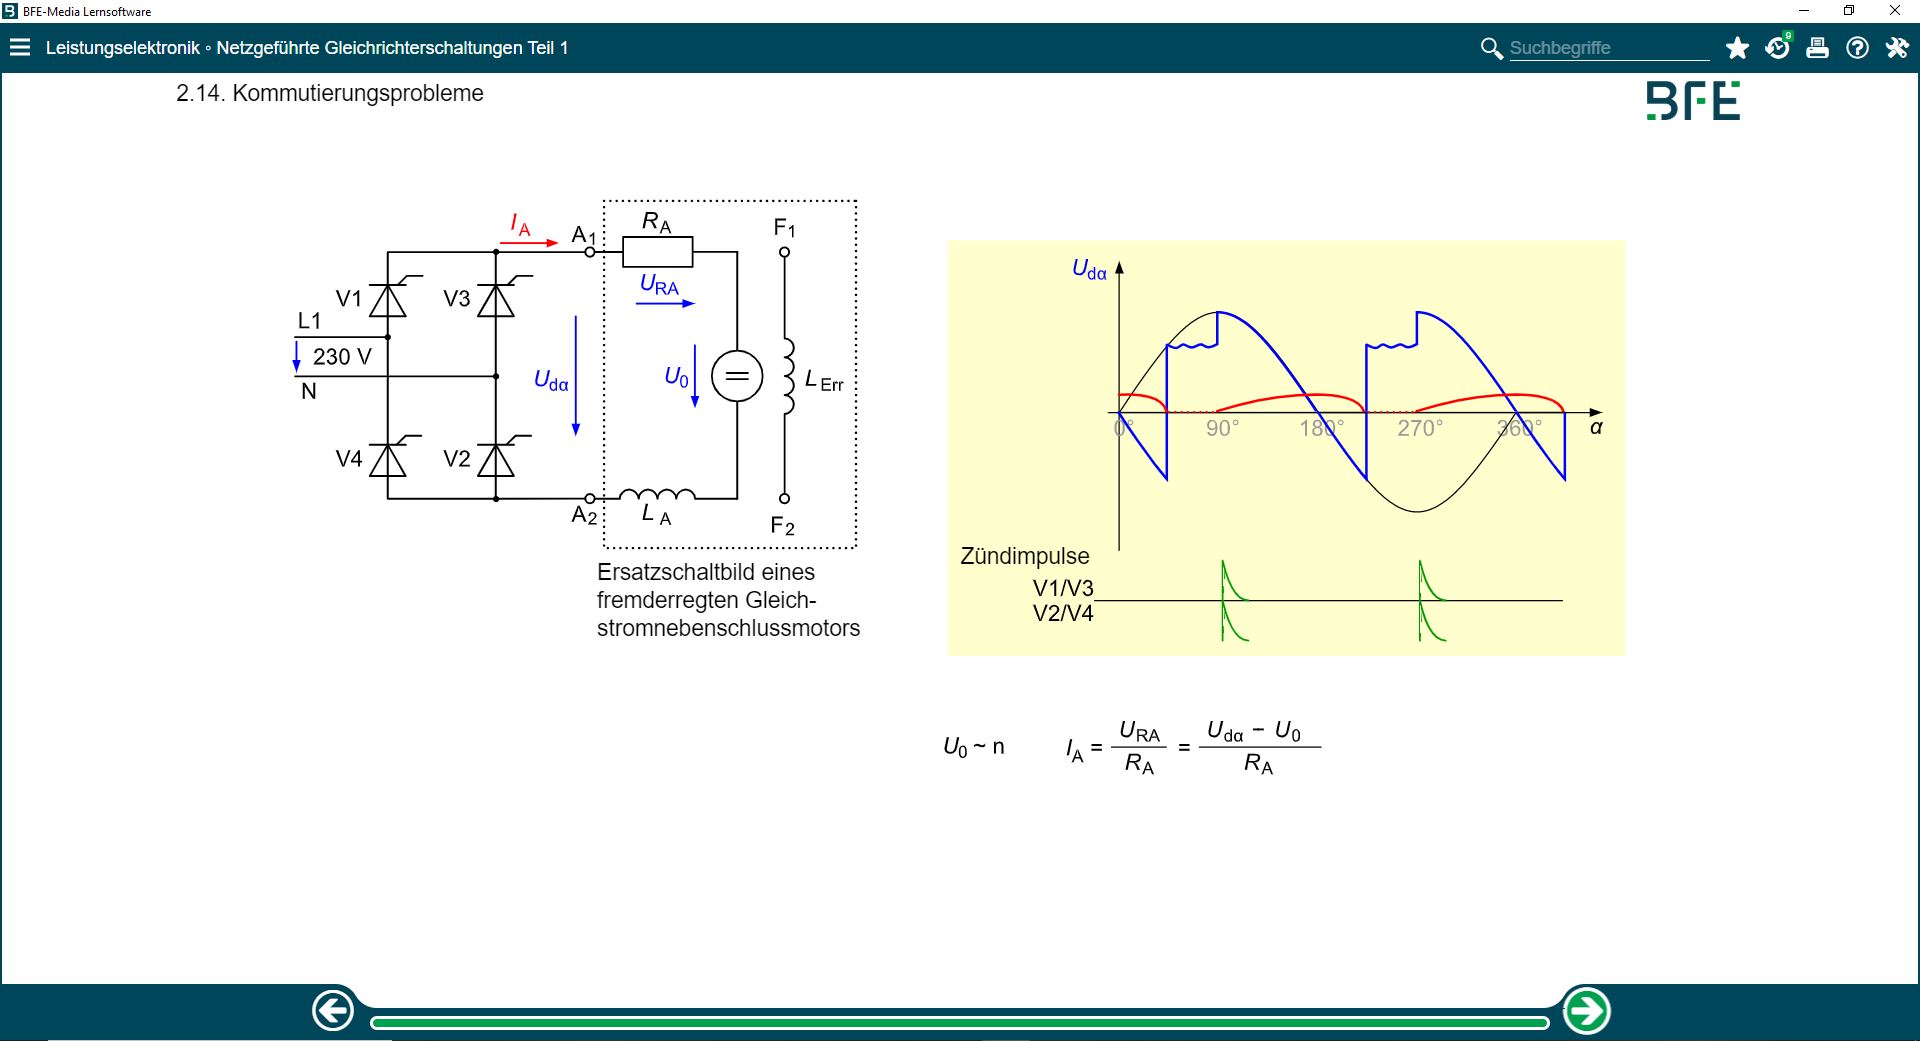
Task: Open help via question mark icon
Action: point(1857,48)
